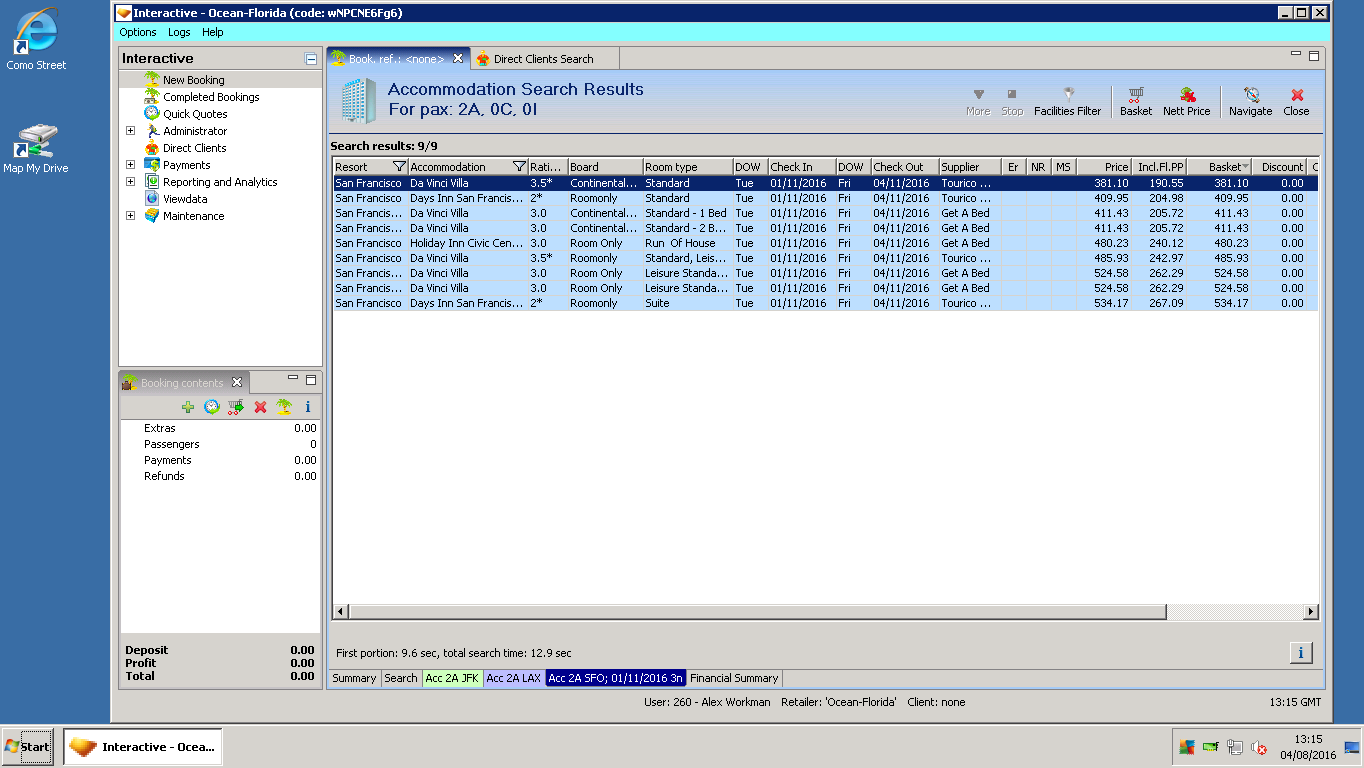Click the horizontal scrollbar right arrow
The image size is (1364, 768).
point(1311,611)
